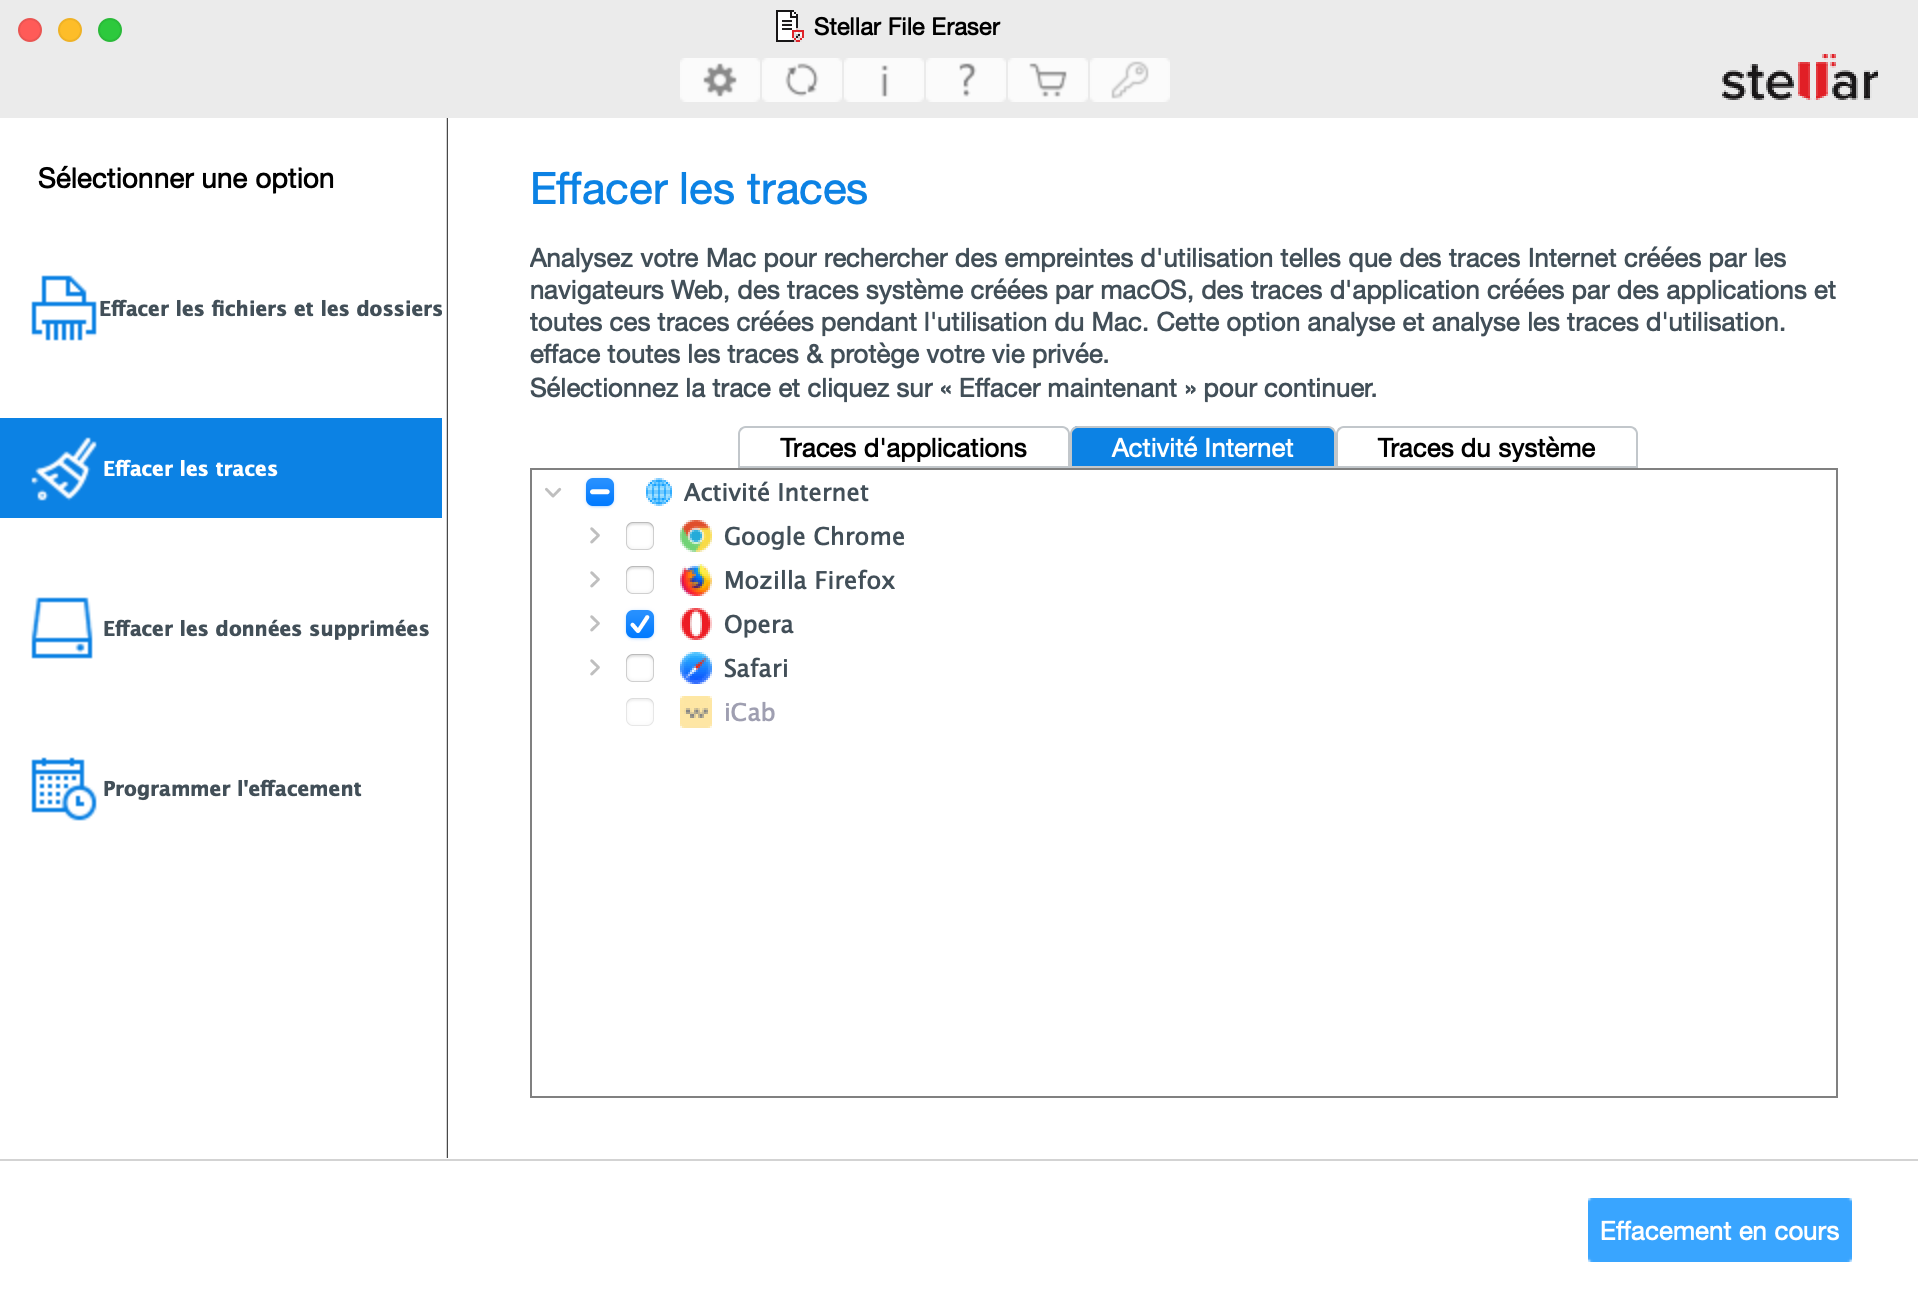Open settings with the gear toolbar icon
The height and width of the screenshot is (1298, 1918).
[719, 80]
